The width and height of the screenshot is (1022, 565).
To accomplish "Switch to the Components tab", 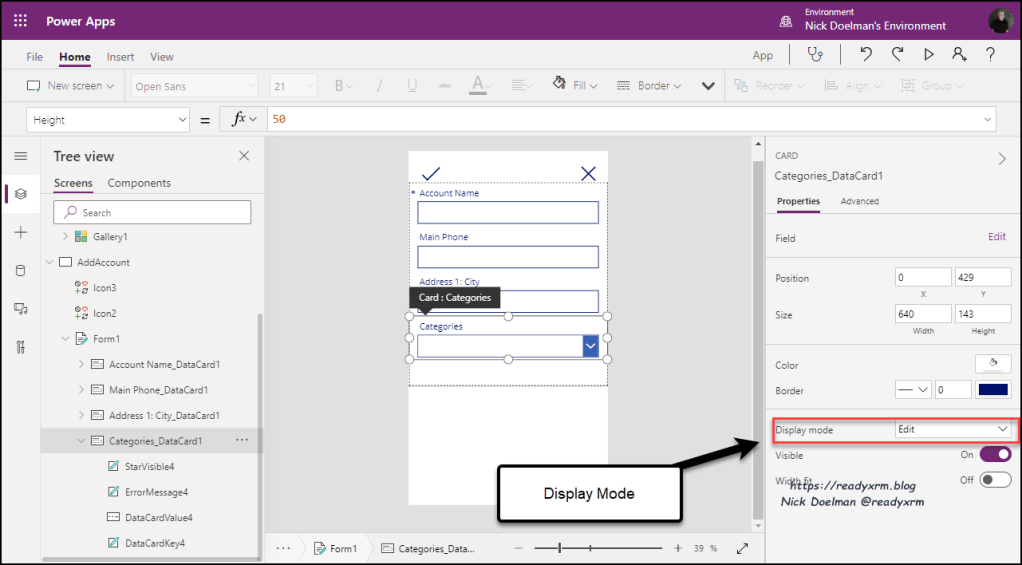I will click(139, 183).
